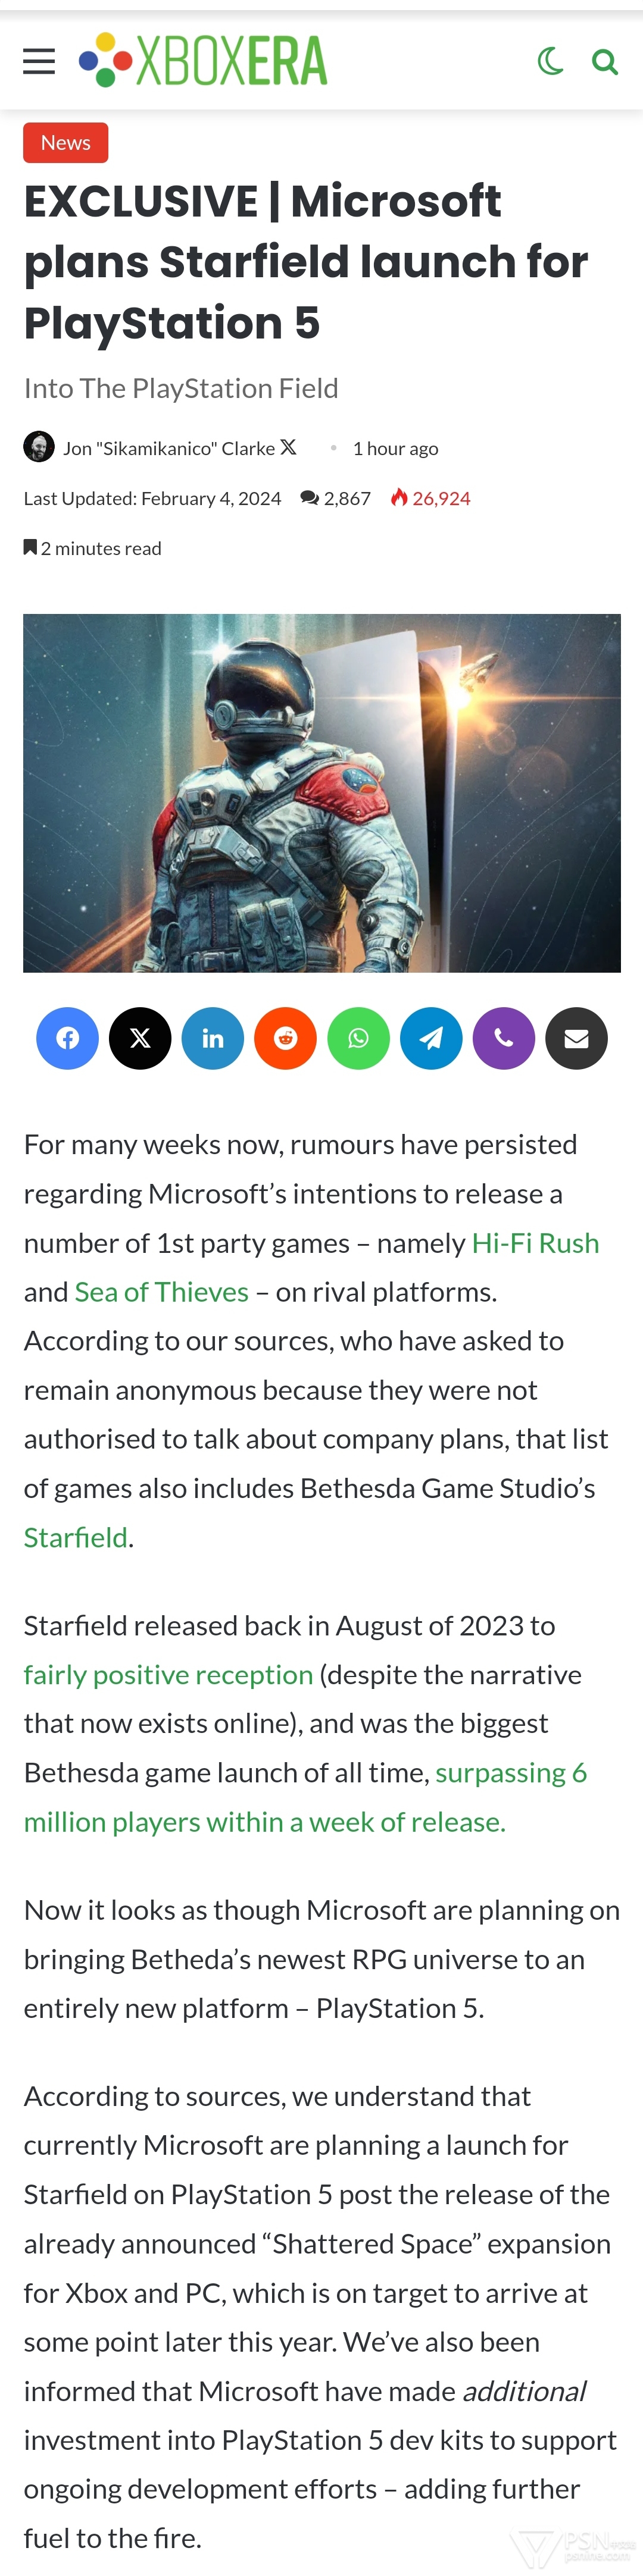
Task: Click the XboxEra logo
Action: (x=203, y=60)
